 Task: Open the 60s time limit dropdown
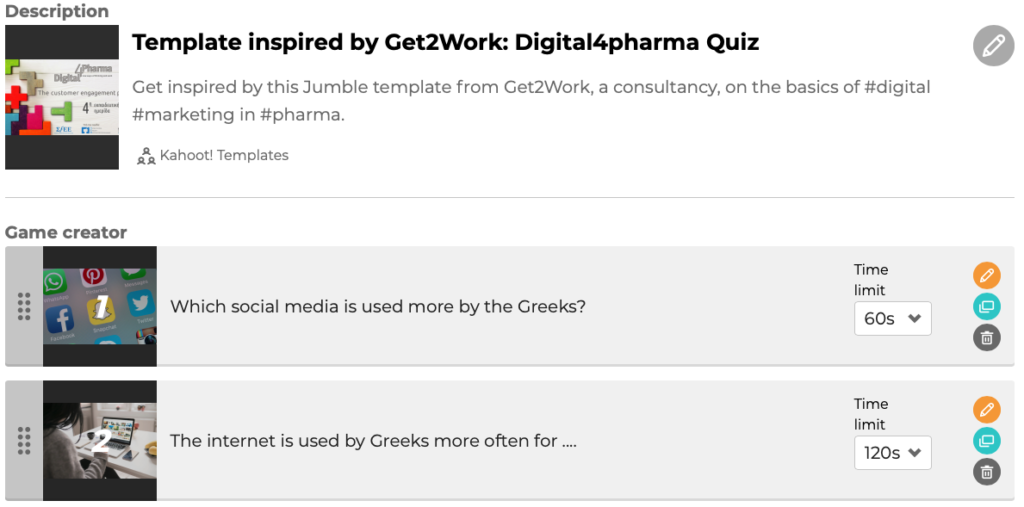892,319
